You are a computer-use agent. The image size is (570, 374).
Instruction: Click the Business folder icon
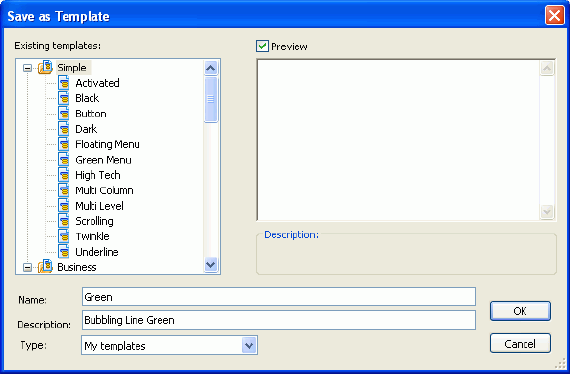tap(45, 267)
